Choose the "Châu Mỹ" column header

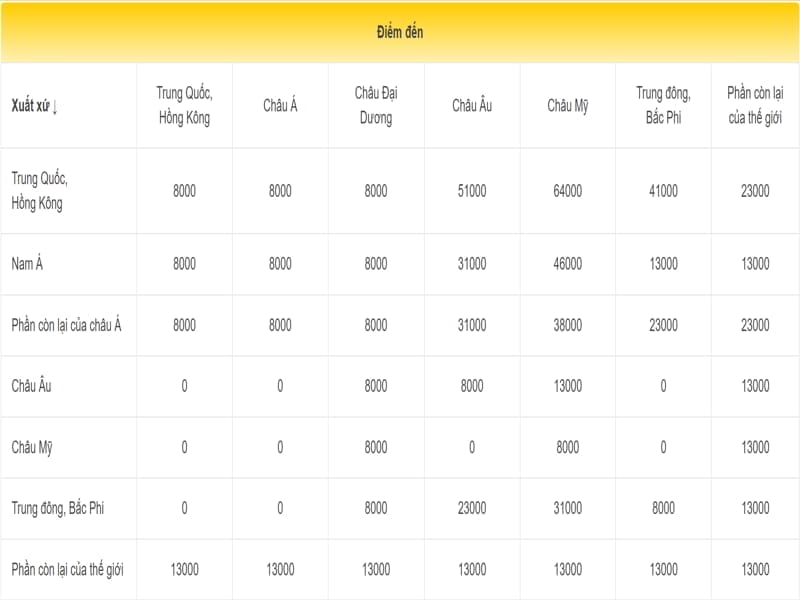click(567, 106)
